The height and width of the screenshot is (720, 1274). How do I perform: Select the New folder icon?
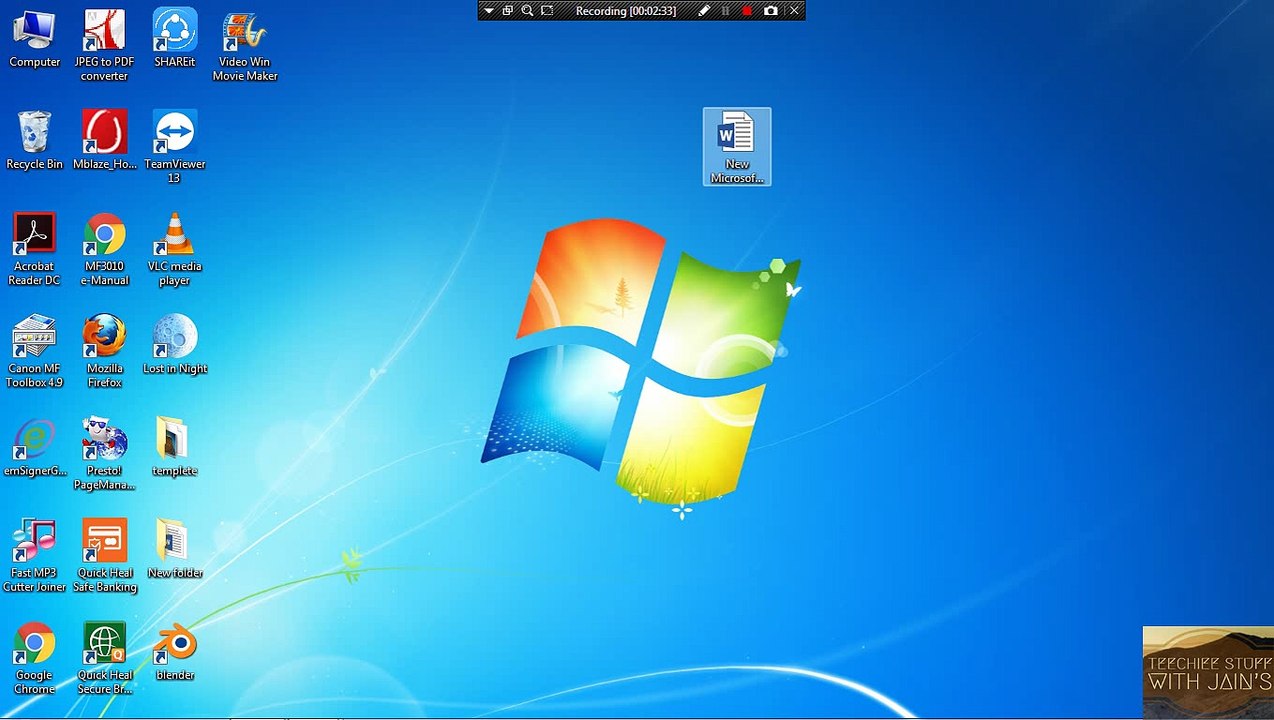click(x=174, y=550)
